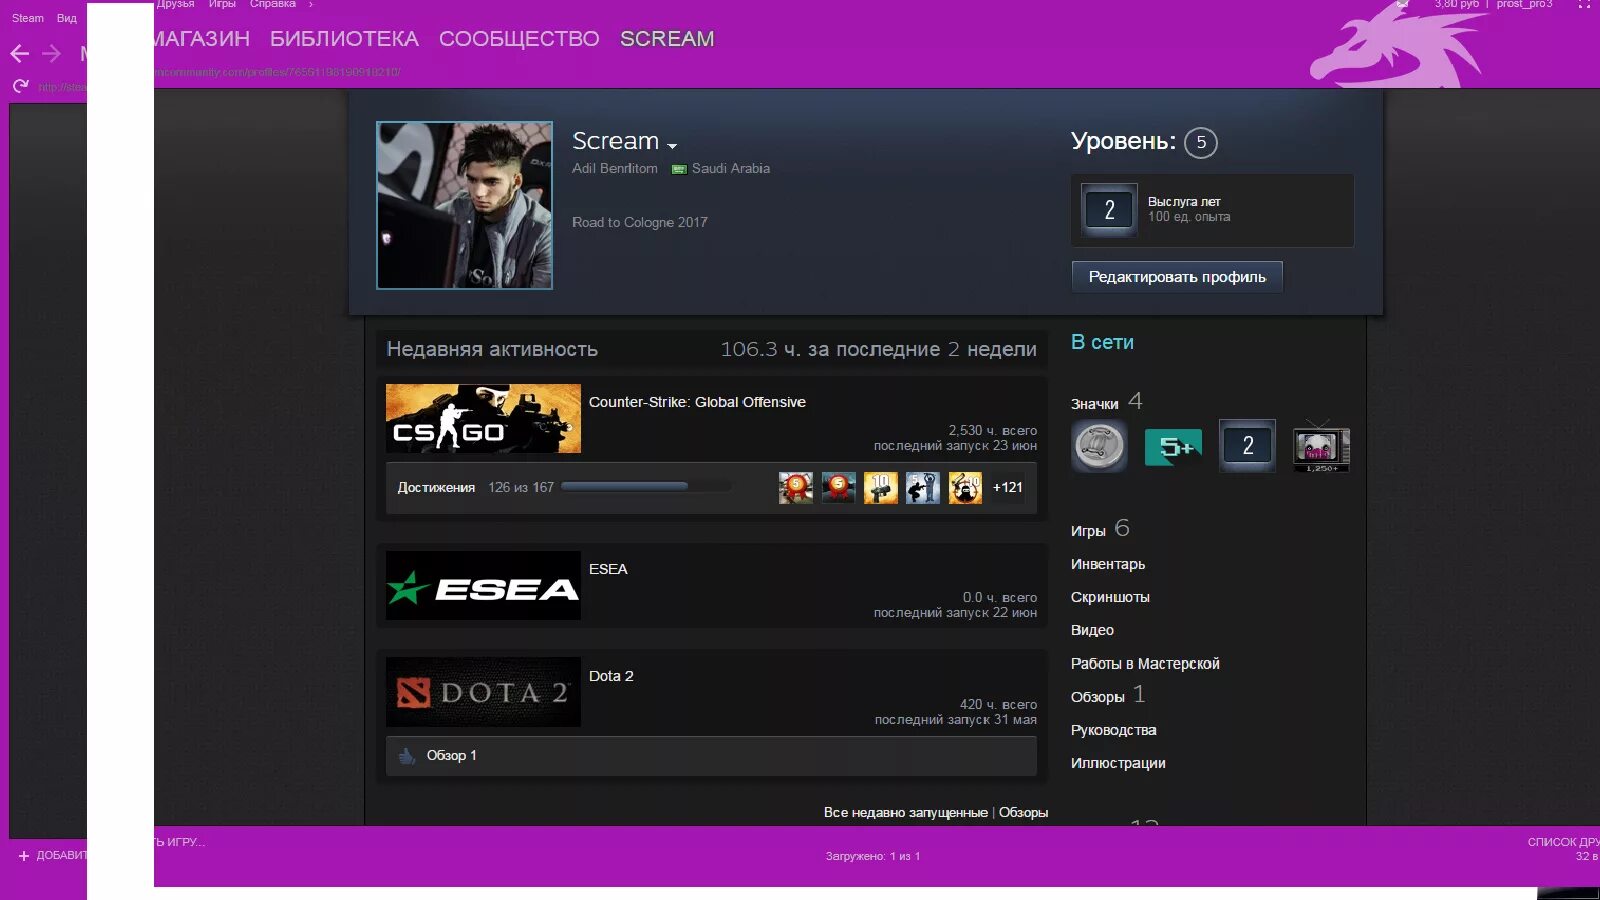Open the number 2 badge in Значки row
Viewport: 1600px width, 900px height.
pyautogui.click(x=1247, y=446)
